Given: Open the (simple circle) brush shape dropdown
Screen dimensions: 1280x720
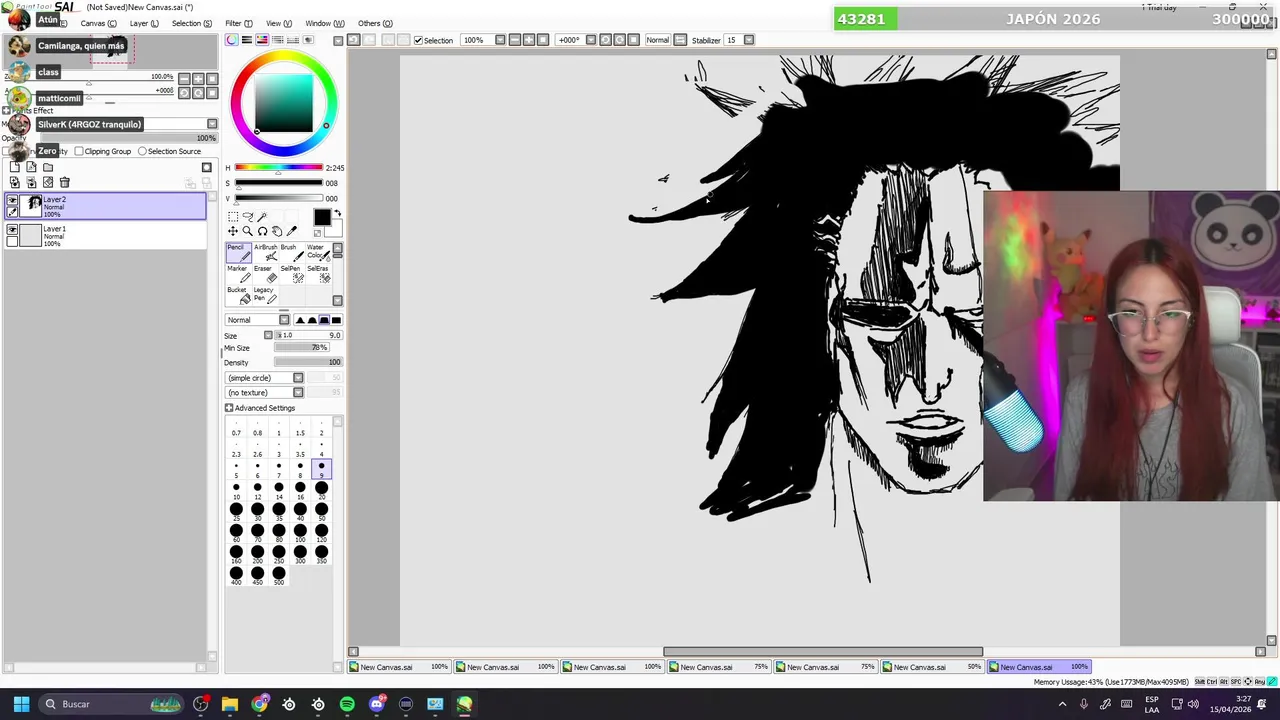Looking at the screenshot, I should coord(298,378).
